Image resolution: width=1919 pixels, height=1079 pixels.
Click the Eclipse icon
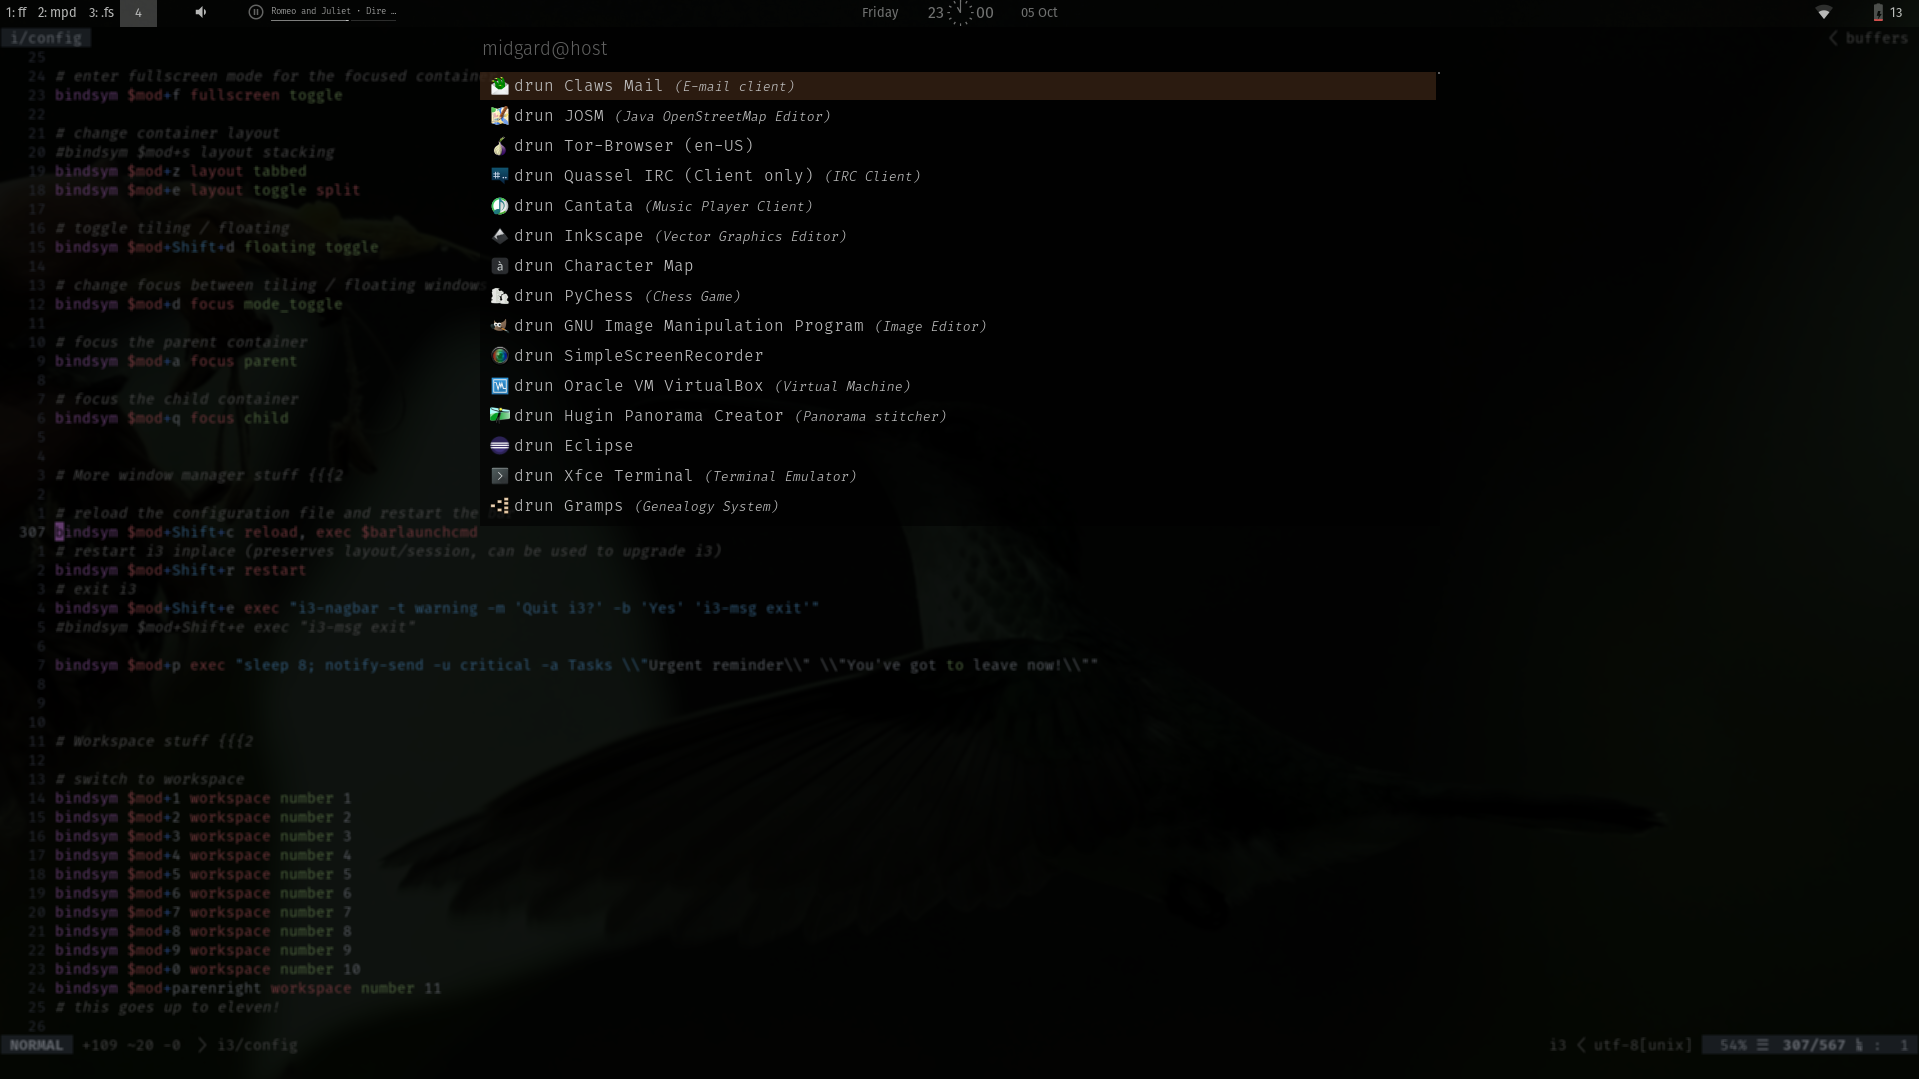(x=500, y=446)
